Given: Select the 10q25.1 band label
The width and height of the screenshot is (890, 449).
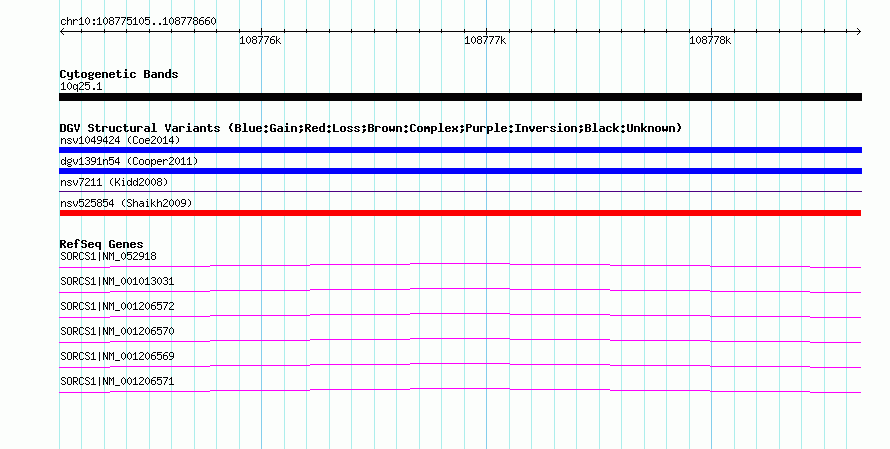Looking at the screenshot, I should click(x=81, y=86).
